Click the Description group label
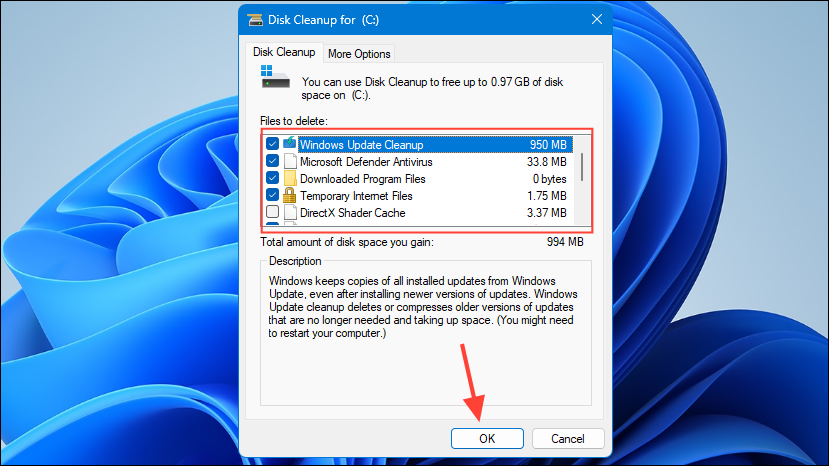This screenshot has width=829, height=466. tap(294, 261)
